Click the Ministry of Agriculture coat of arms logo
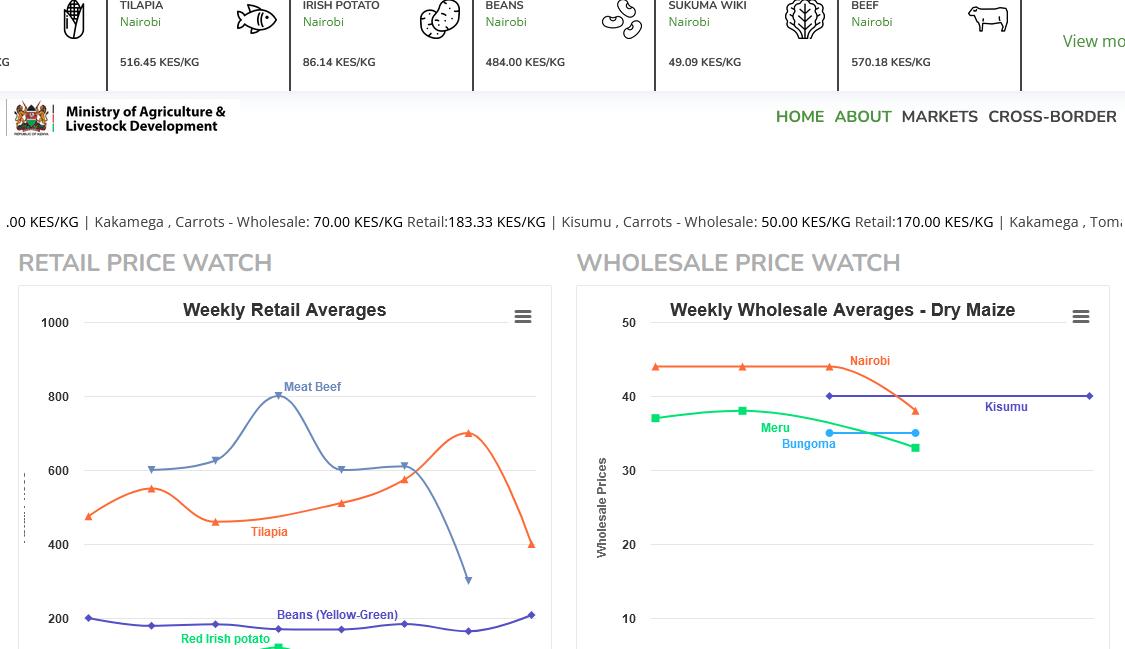Image resolution: width=1125 pixels, height=649 pixels. pos(32,118)
